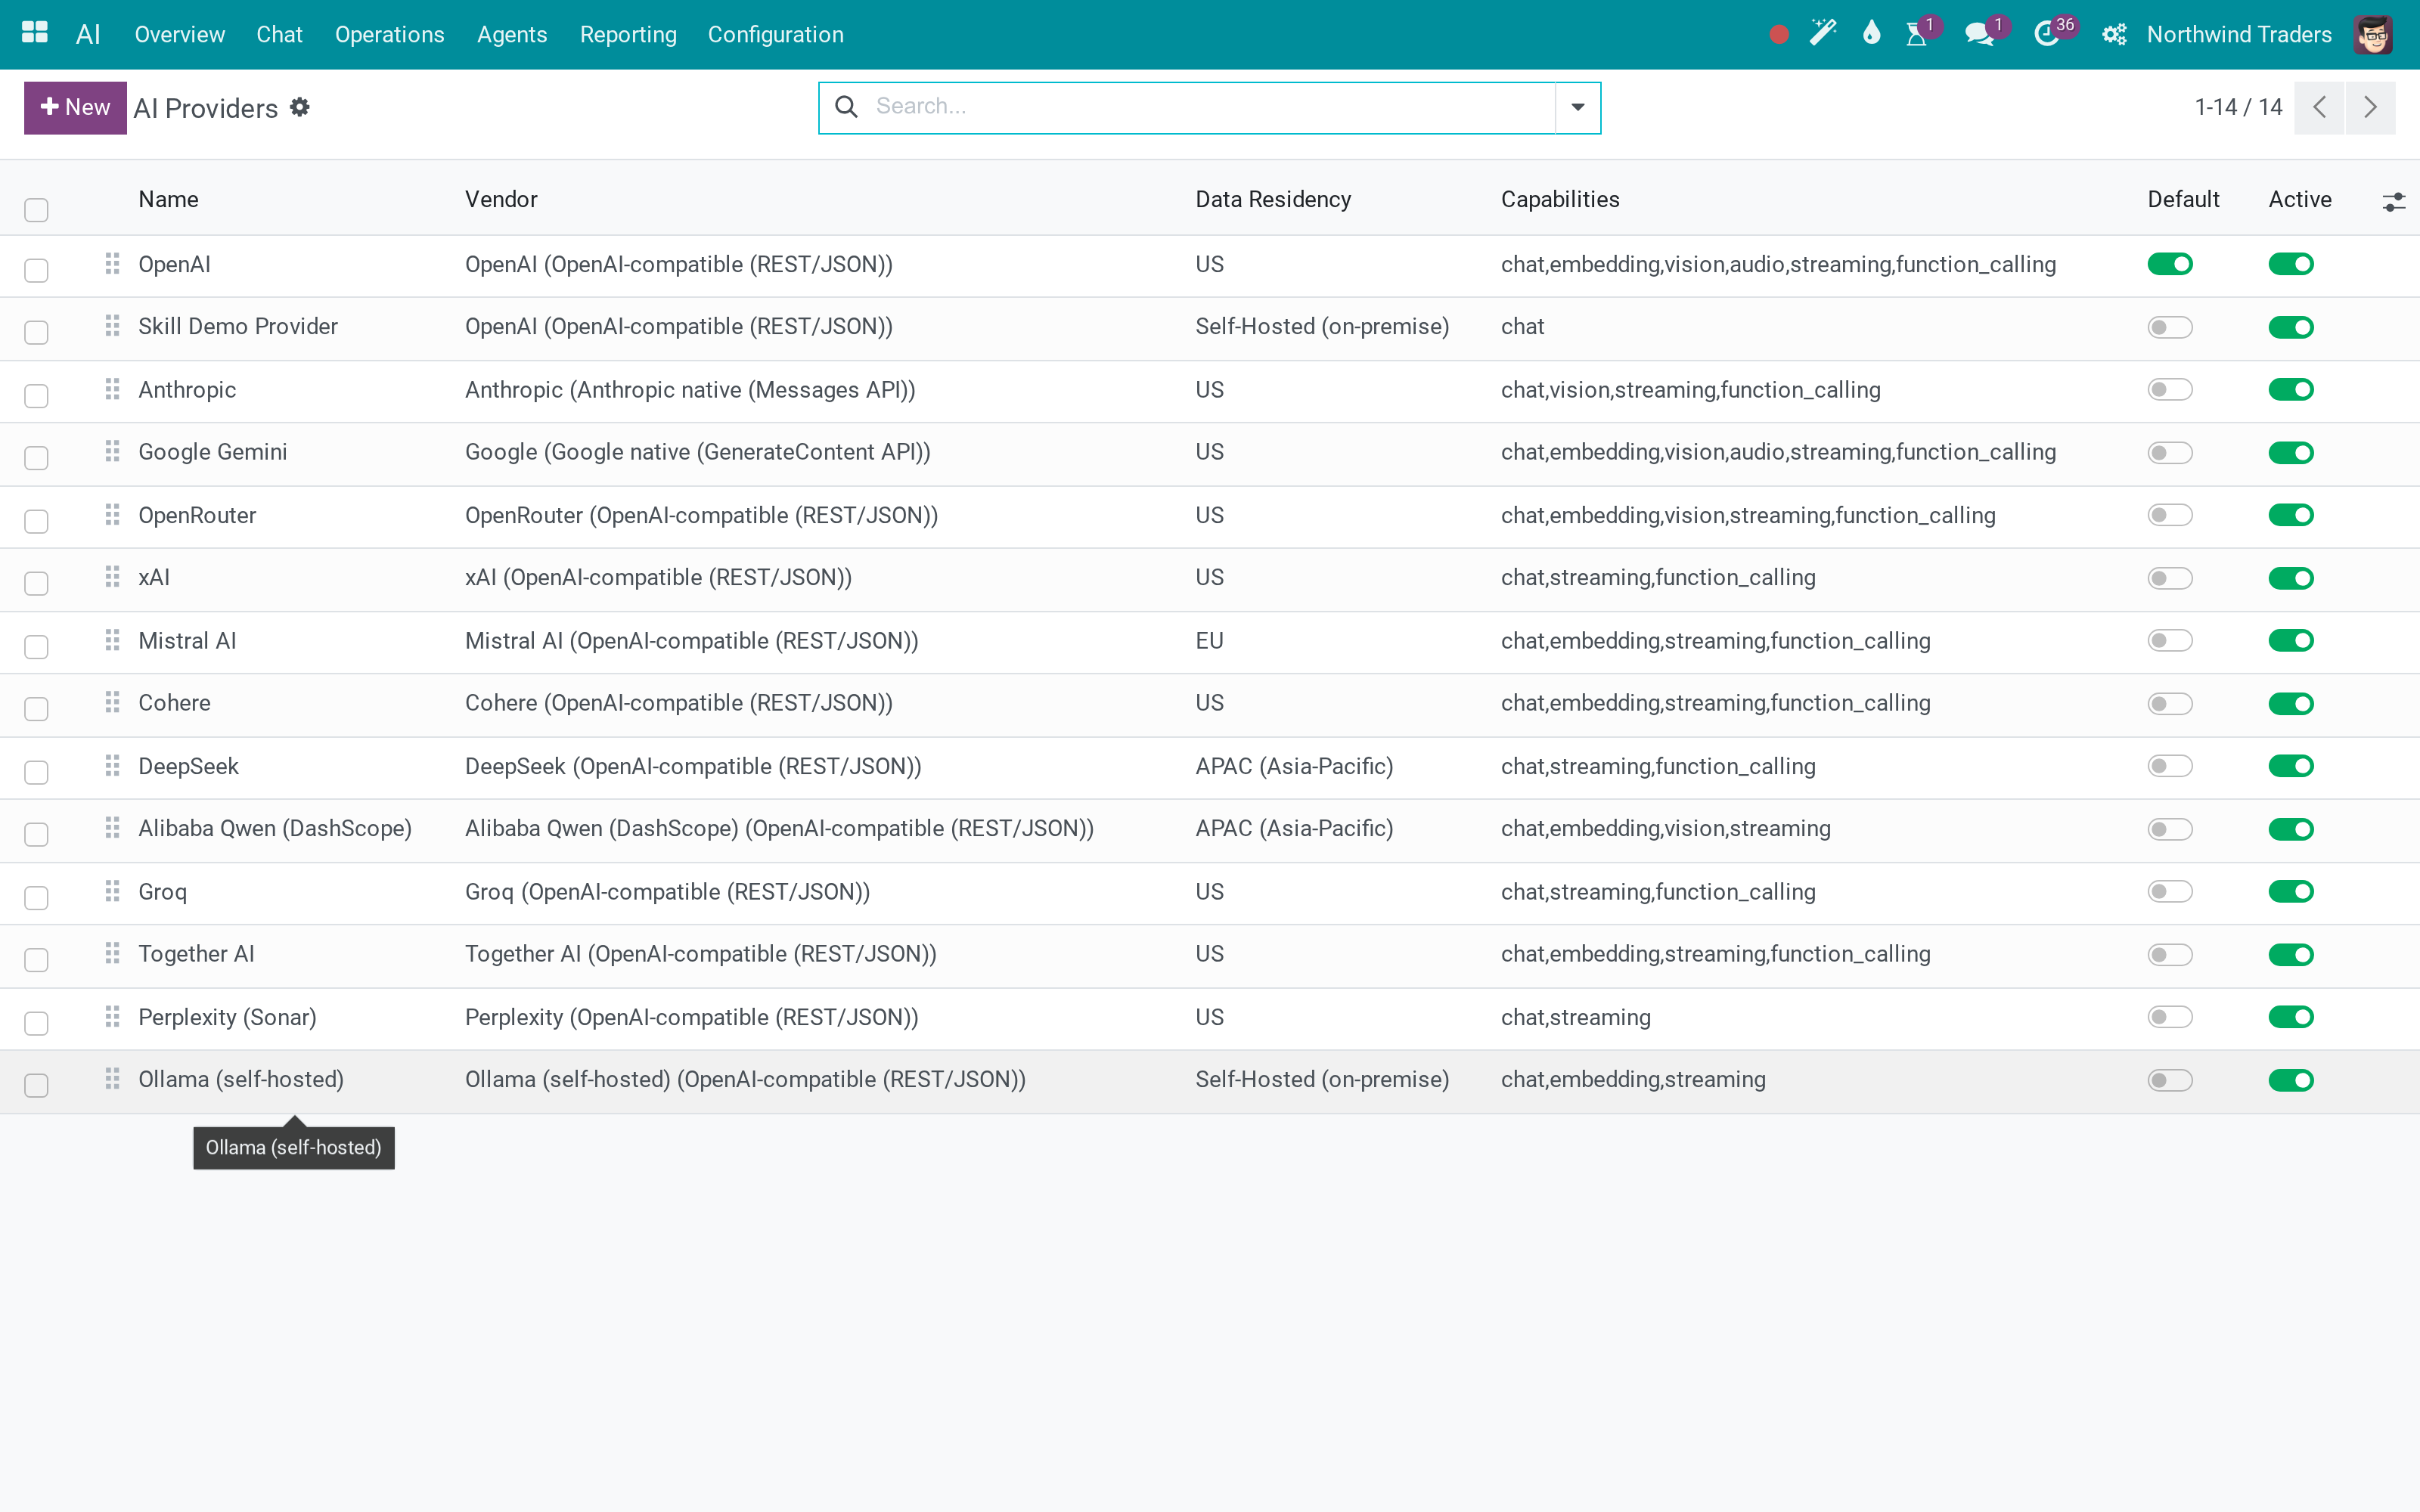Enable Default toggle for Anthropic
The height and width of the screenshot is (1512, 2420).
click(2170, 389)
